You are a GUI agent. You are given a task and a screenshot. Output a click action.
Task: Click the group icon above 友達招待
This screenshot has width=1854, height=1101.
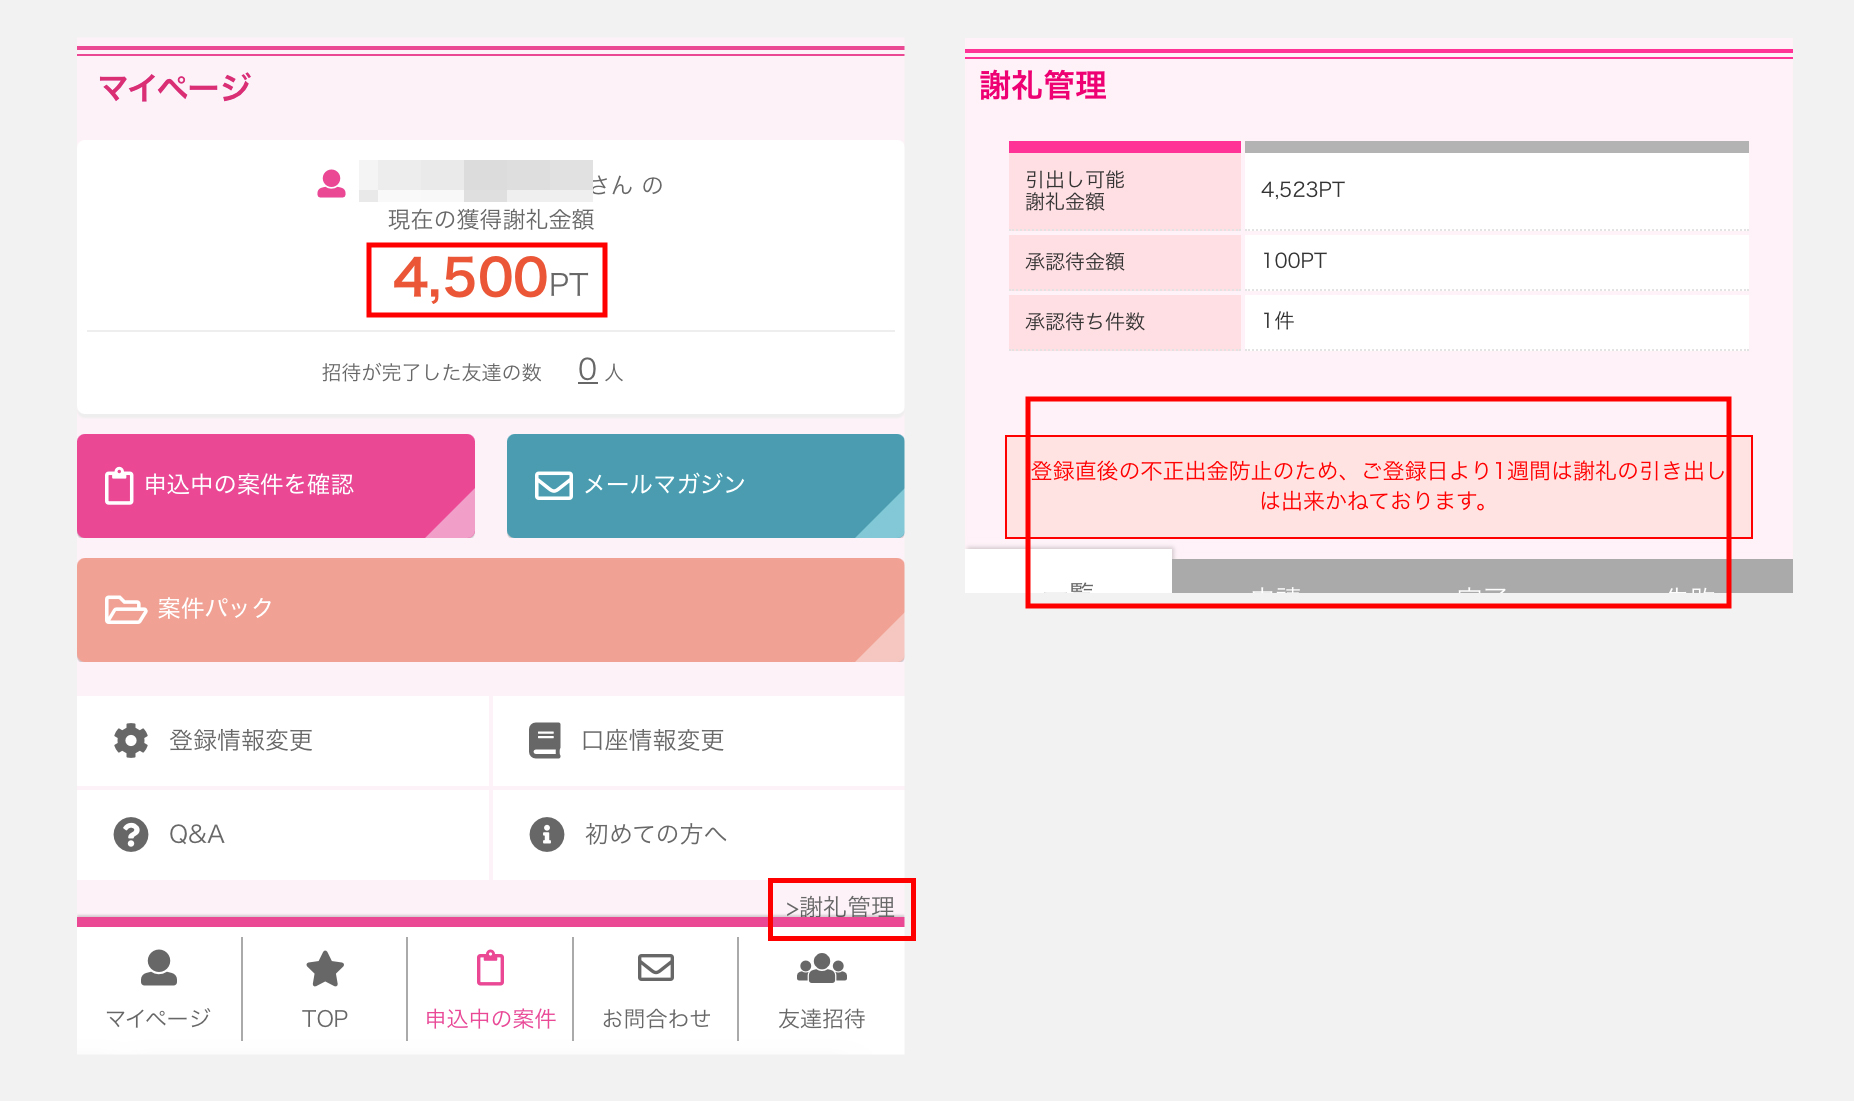click(x=822, y=969)
